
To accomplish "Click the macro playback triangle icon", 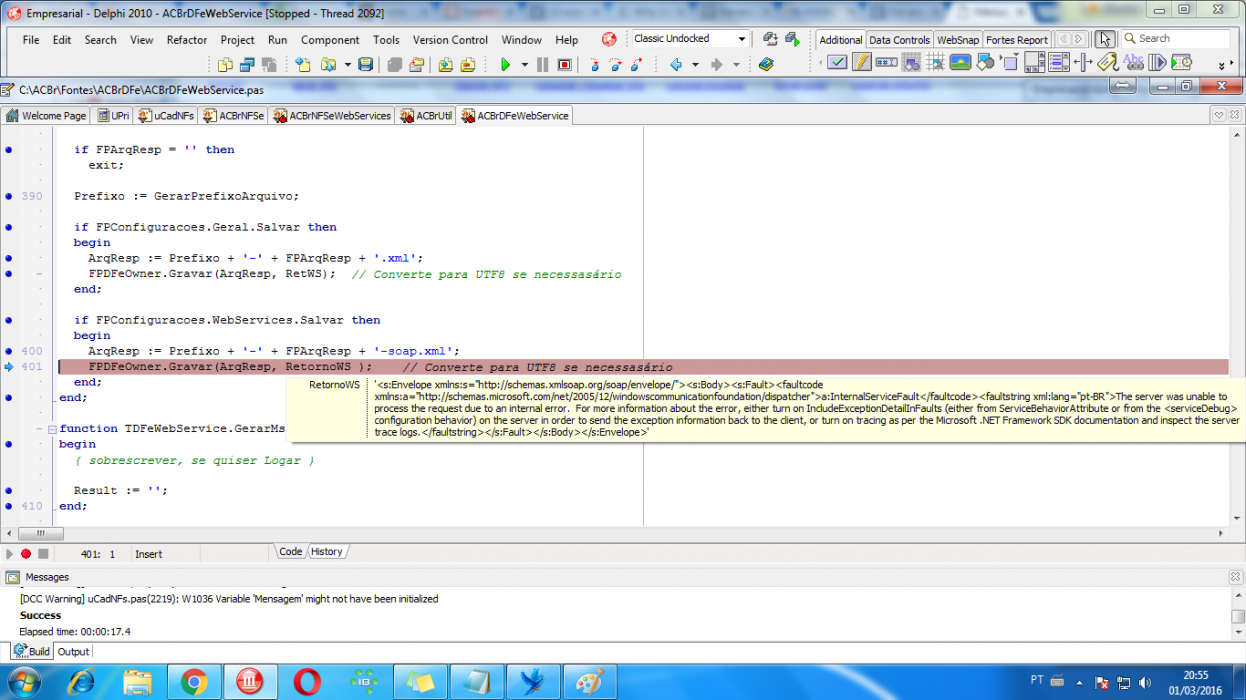I will pos(10,553).
